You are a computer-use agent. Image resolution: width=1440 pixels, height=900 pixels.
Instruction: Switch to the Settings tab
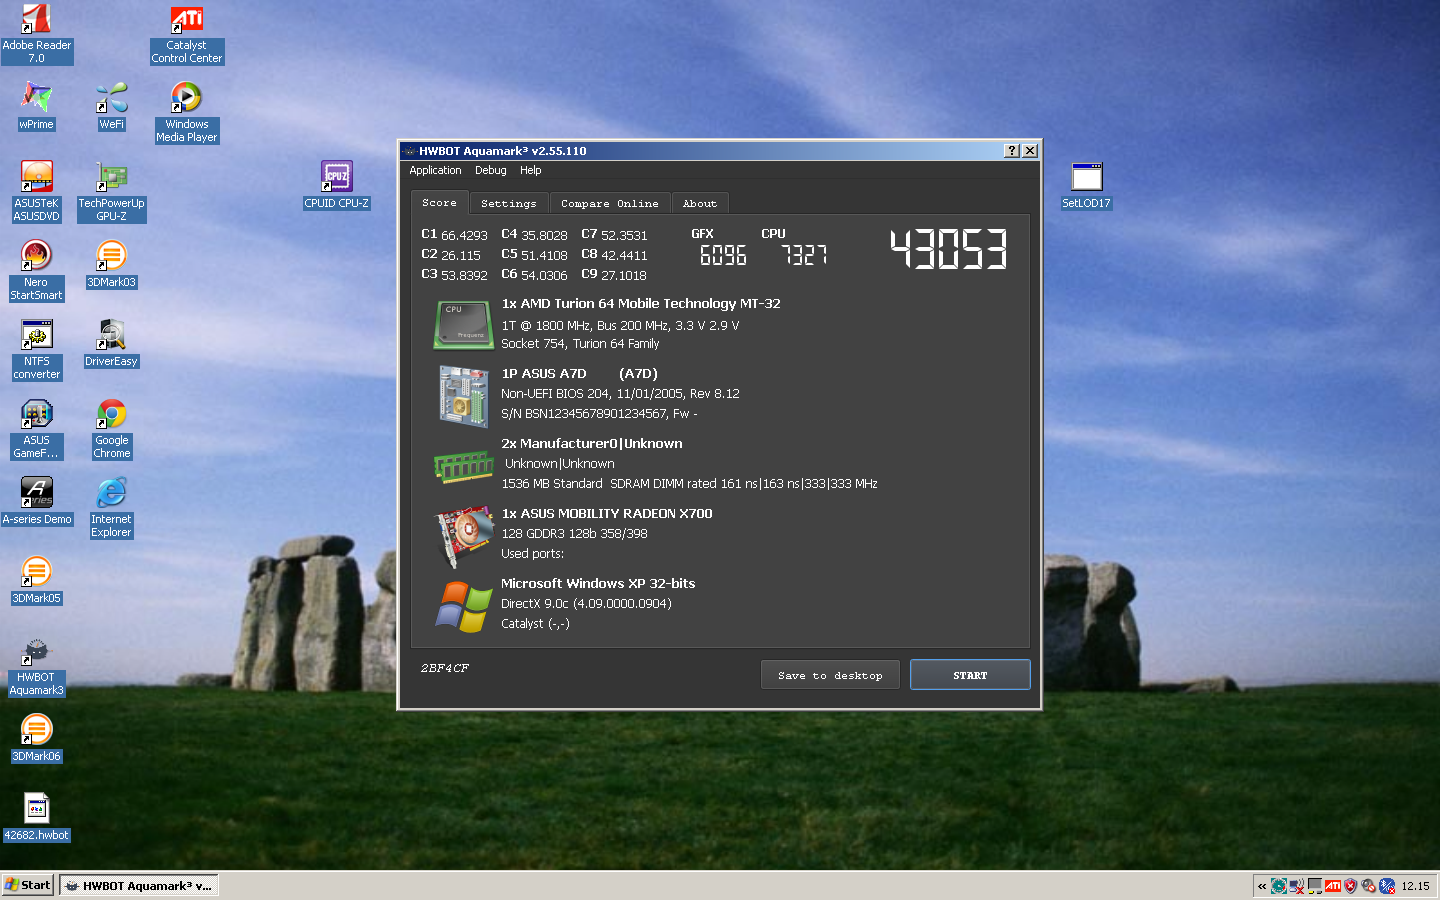click(508, 204)
